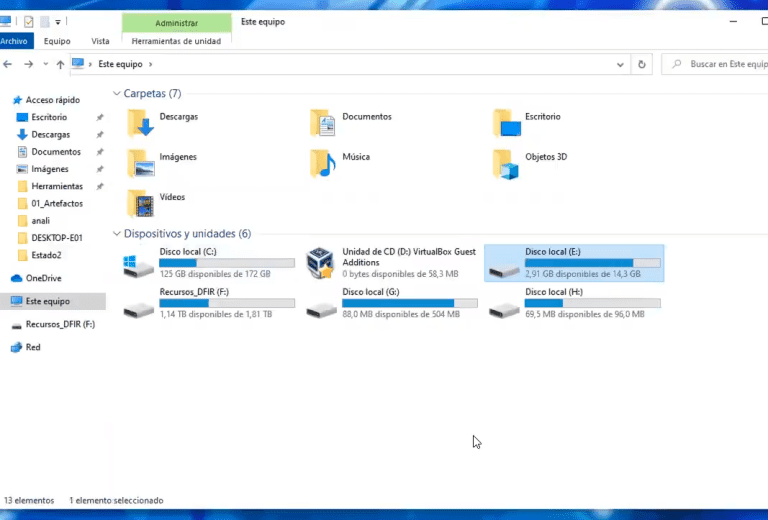The width and height of the screenshot is (768, 520).
Task: Click the refresh button beside address bar
Action: 643,64
